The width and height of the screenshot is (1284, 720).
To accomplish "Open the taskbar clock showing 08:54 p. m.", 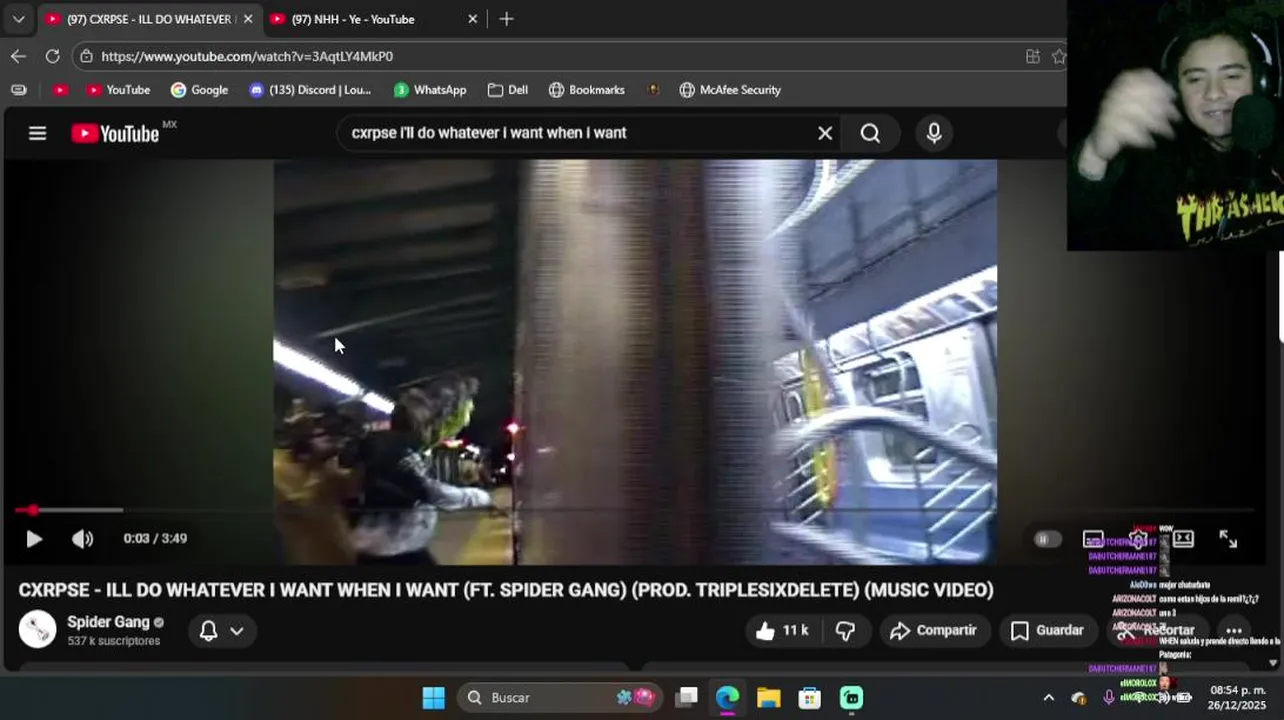I will tap(1237, 697).
